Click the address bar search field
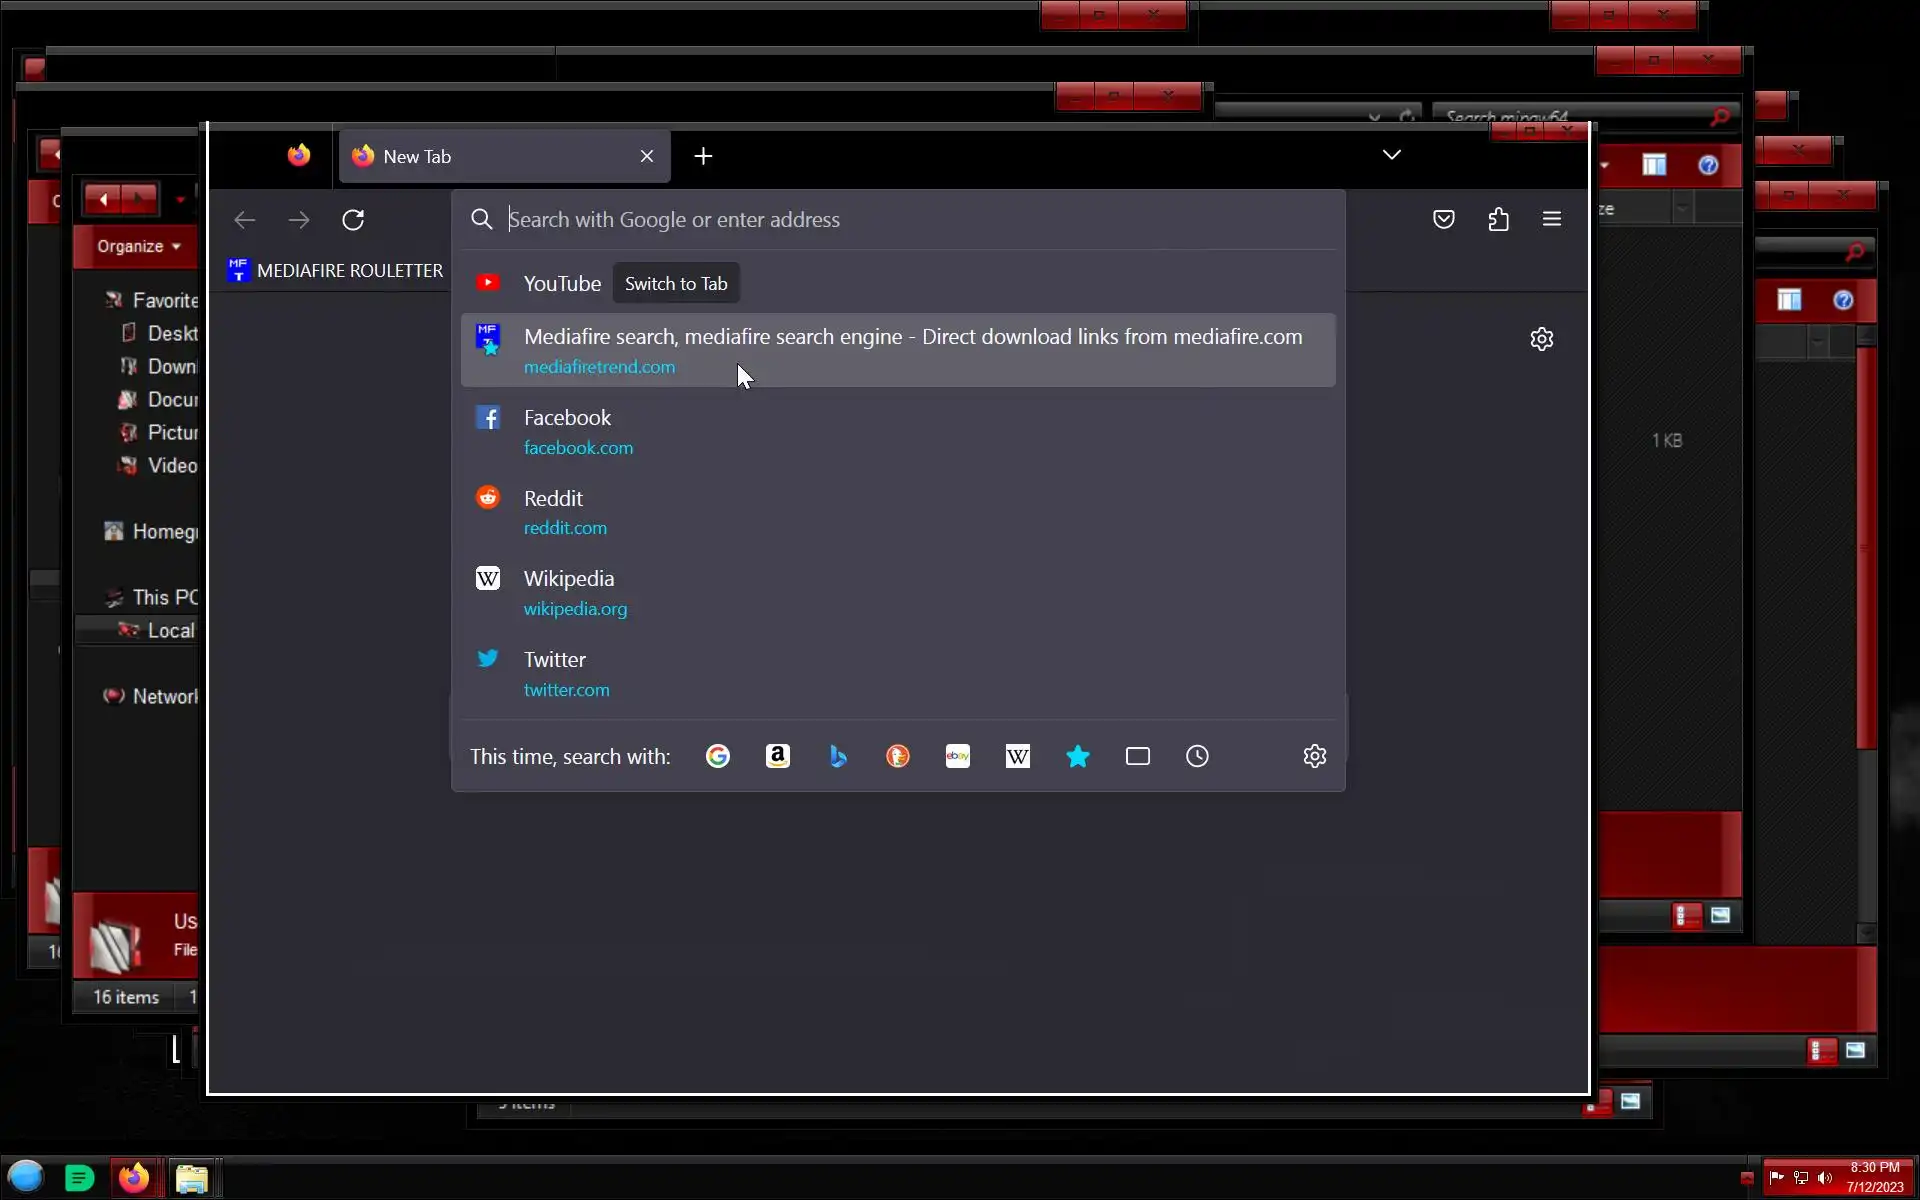 pyautogui.click(x=900, y=219)
